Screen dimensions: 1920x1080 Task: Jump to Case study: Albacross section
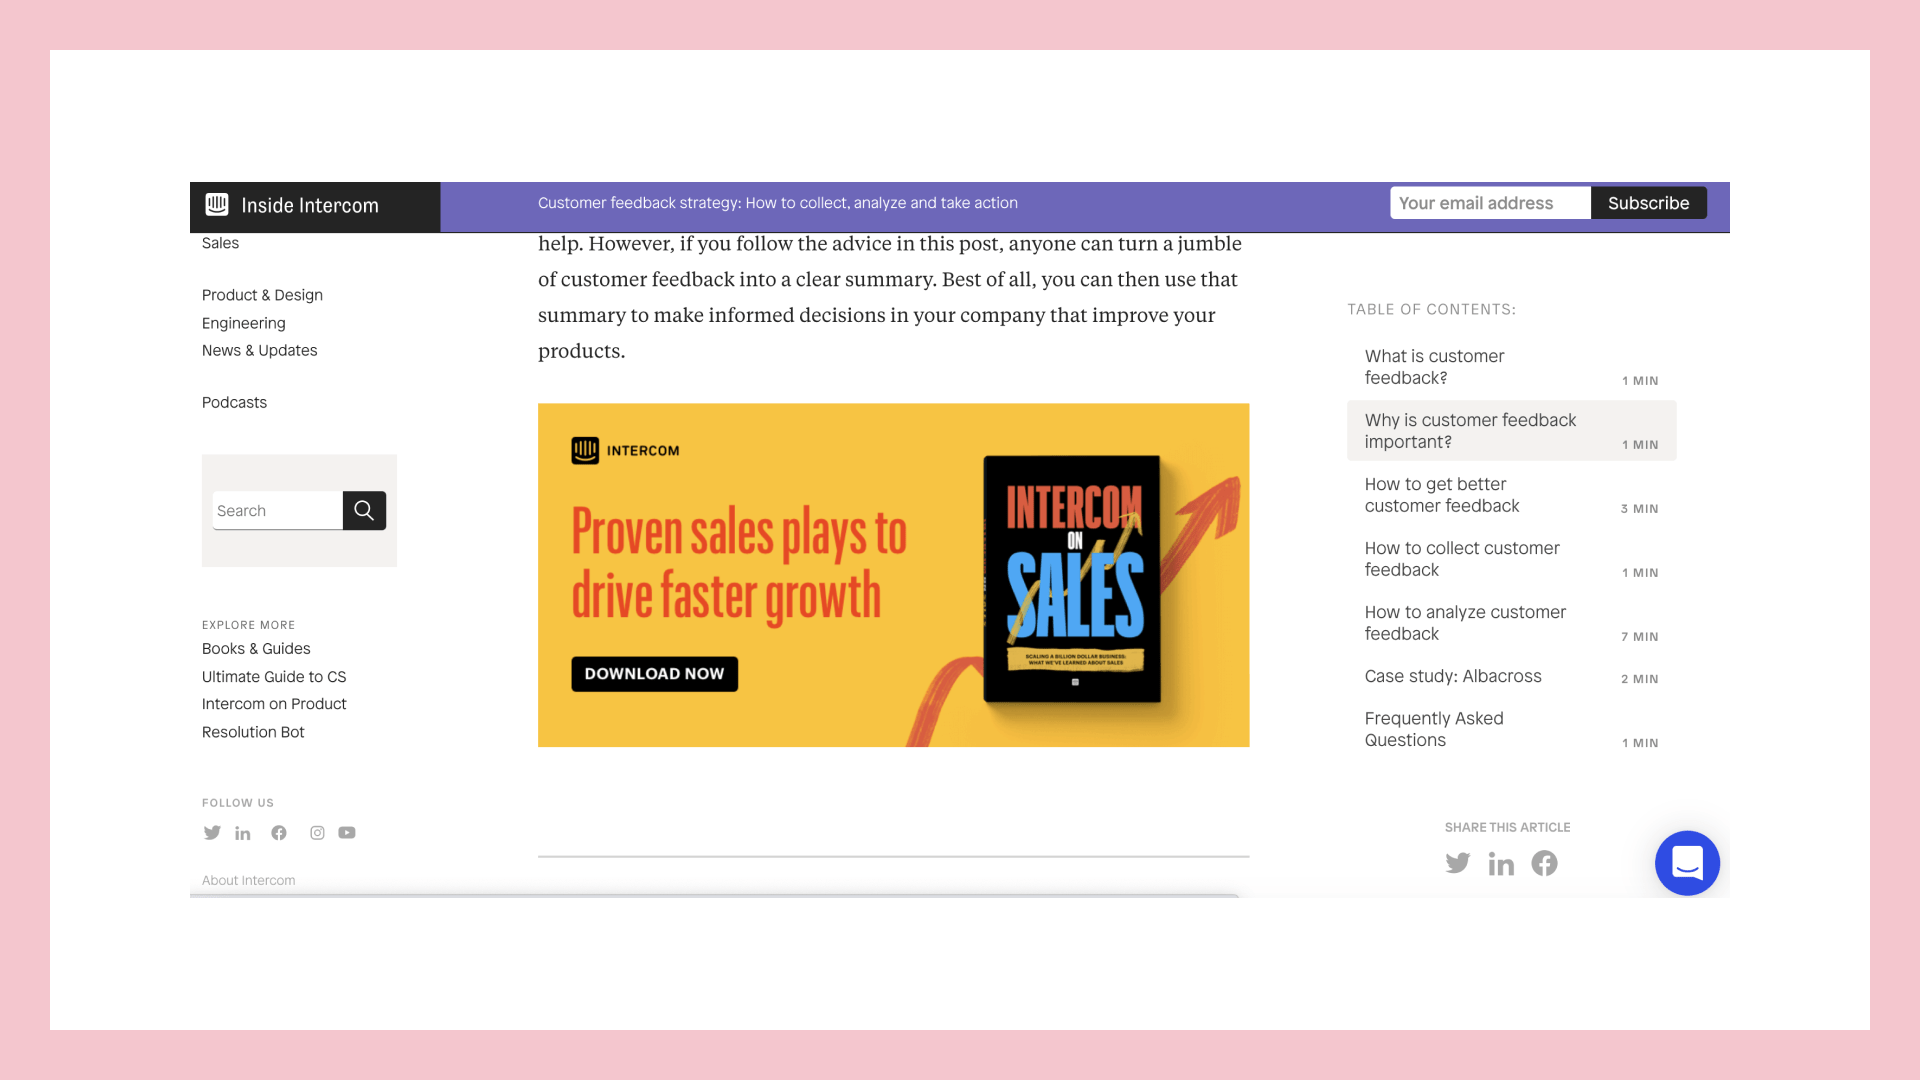[x=1511, y=677]
